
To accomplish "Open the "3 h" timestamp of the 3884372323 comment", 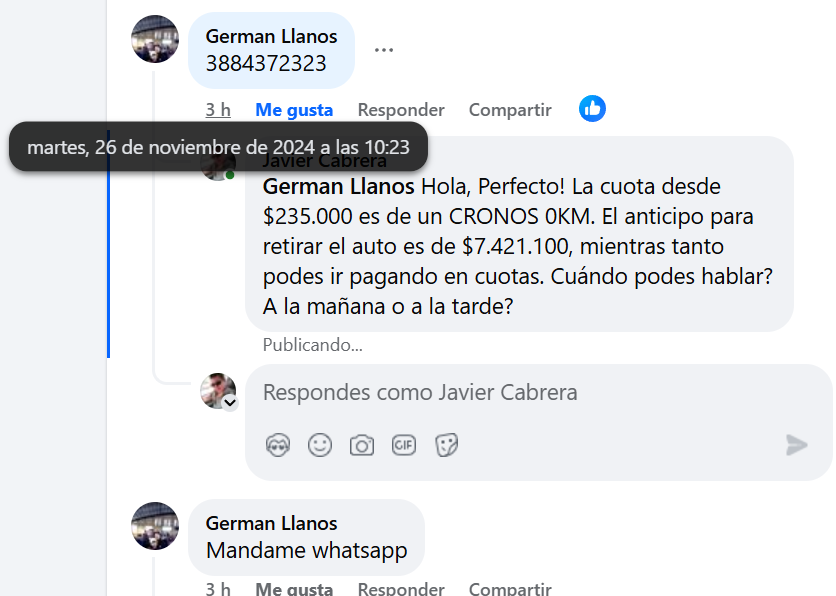I will point(218,110).
